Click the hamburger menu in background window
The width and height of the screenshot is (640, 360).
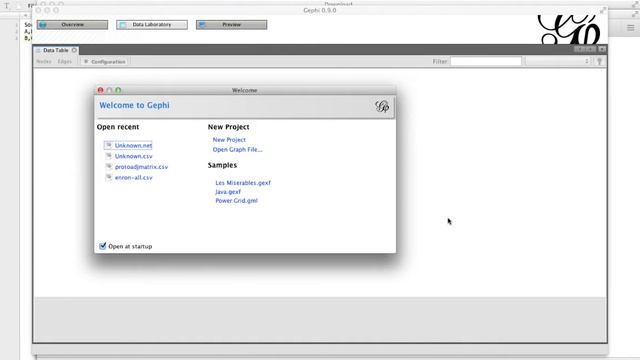pyautogui.click(x=631, y=28)
